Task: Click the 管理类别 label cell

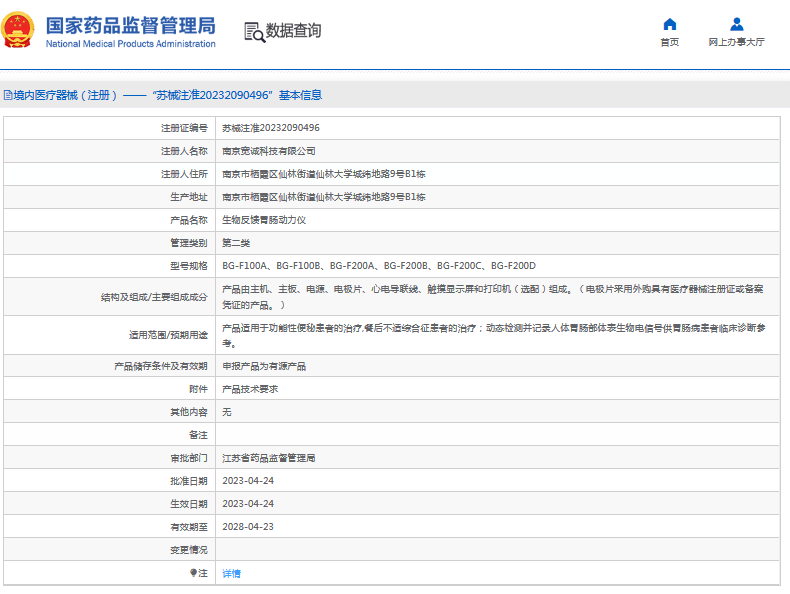Action: (109, 243)
